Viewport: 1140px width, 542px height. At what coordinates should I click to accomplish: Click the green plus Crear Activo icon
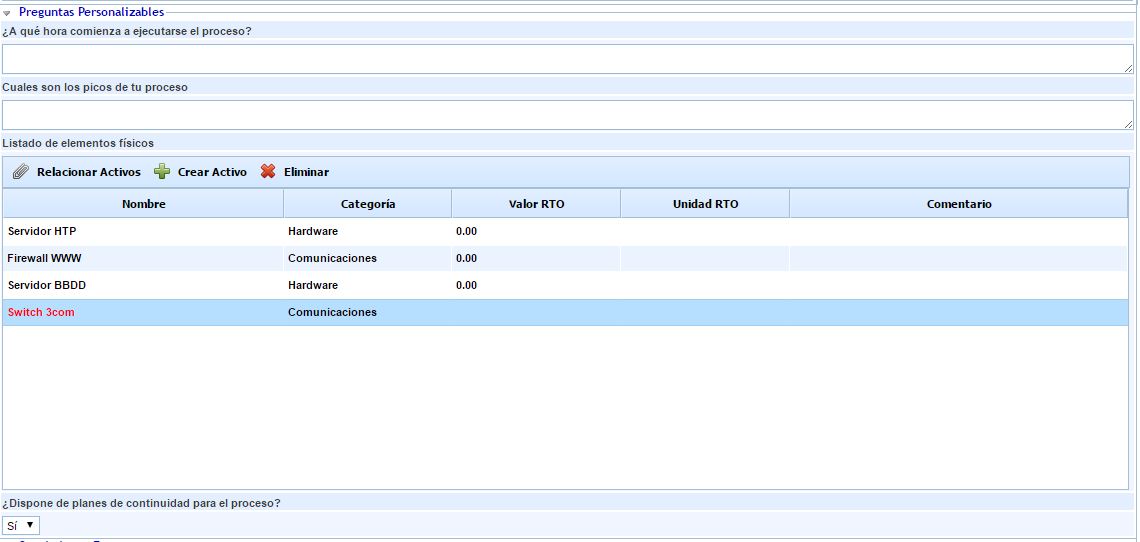tap(162, 172)
